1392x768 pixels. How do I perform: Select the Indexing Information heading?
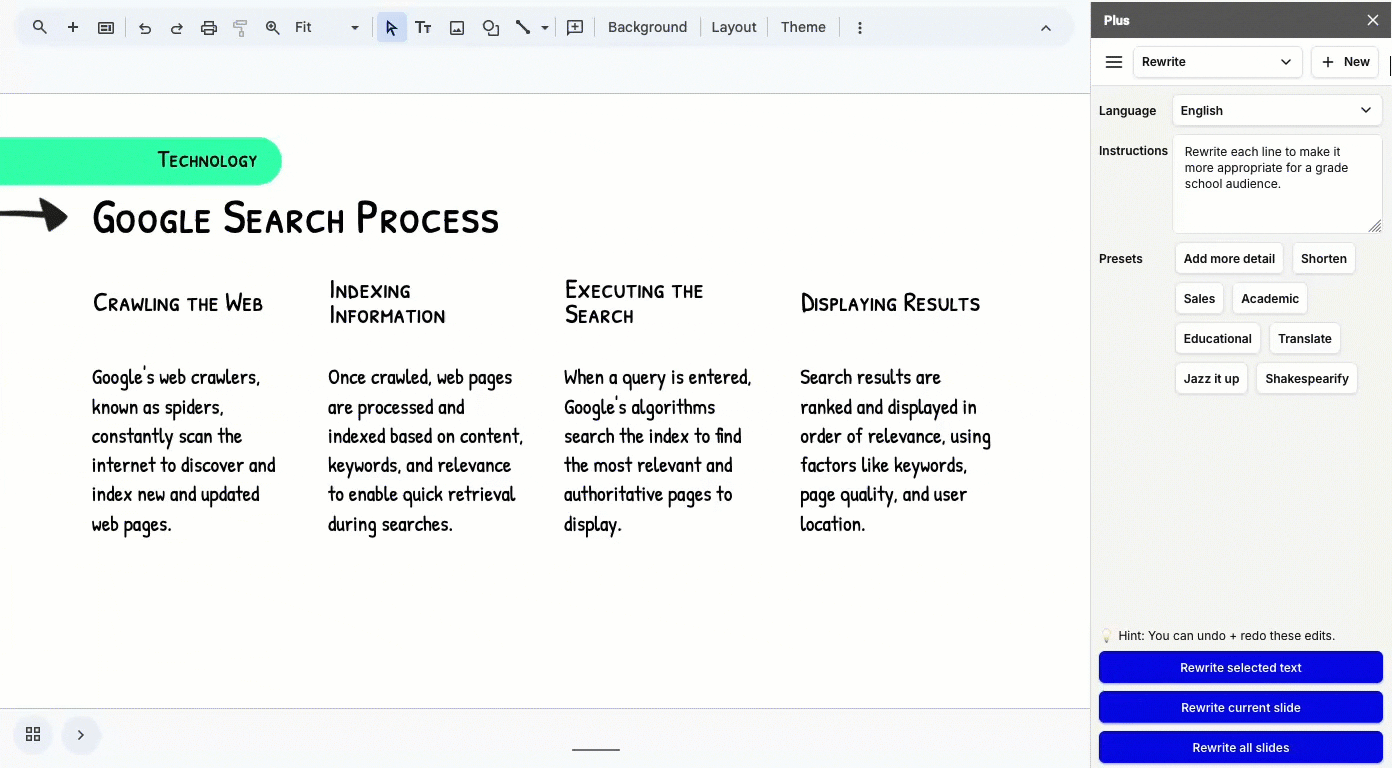[x=387, y=303]
